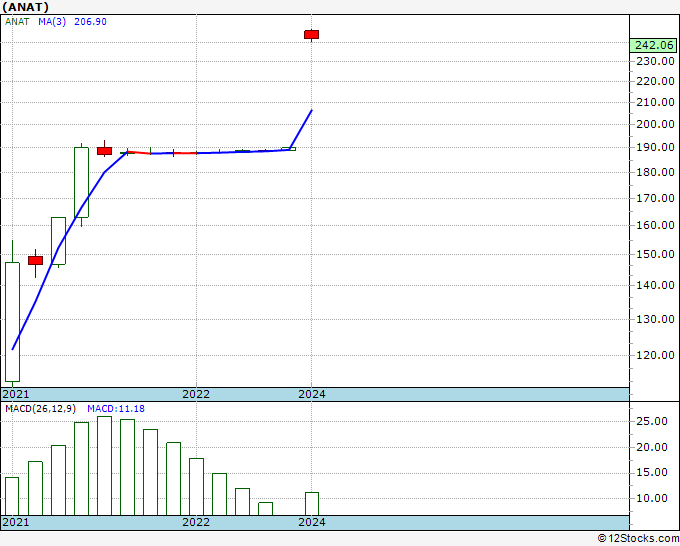Click the 150.00 price axis label
This screenshot has height=546, width=680.
(655, 254)
